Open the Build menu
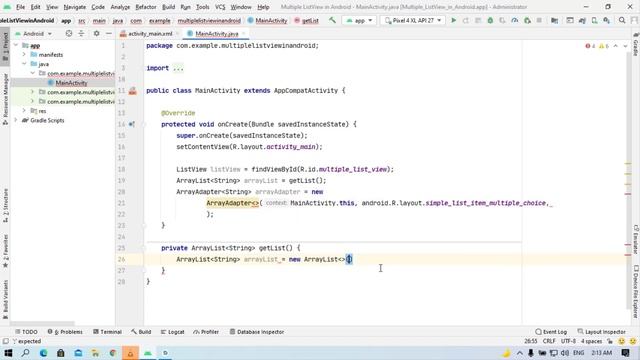The height and width of the screenshot is (360, 640). click(168, 7)
